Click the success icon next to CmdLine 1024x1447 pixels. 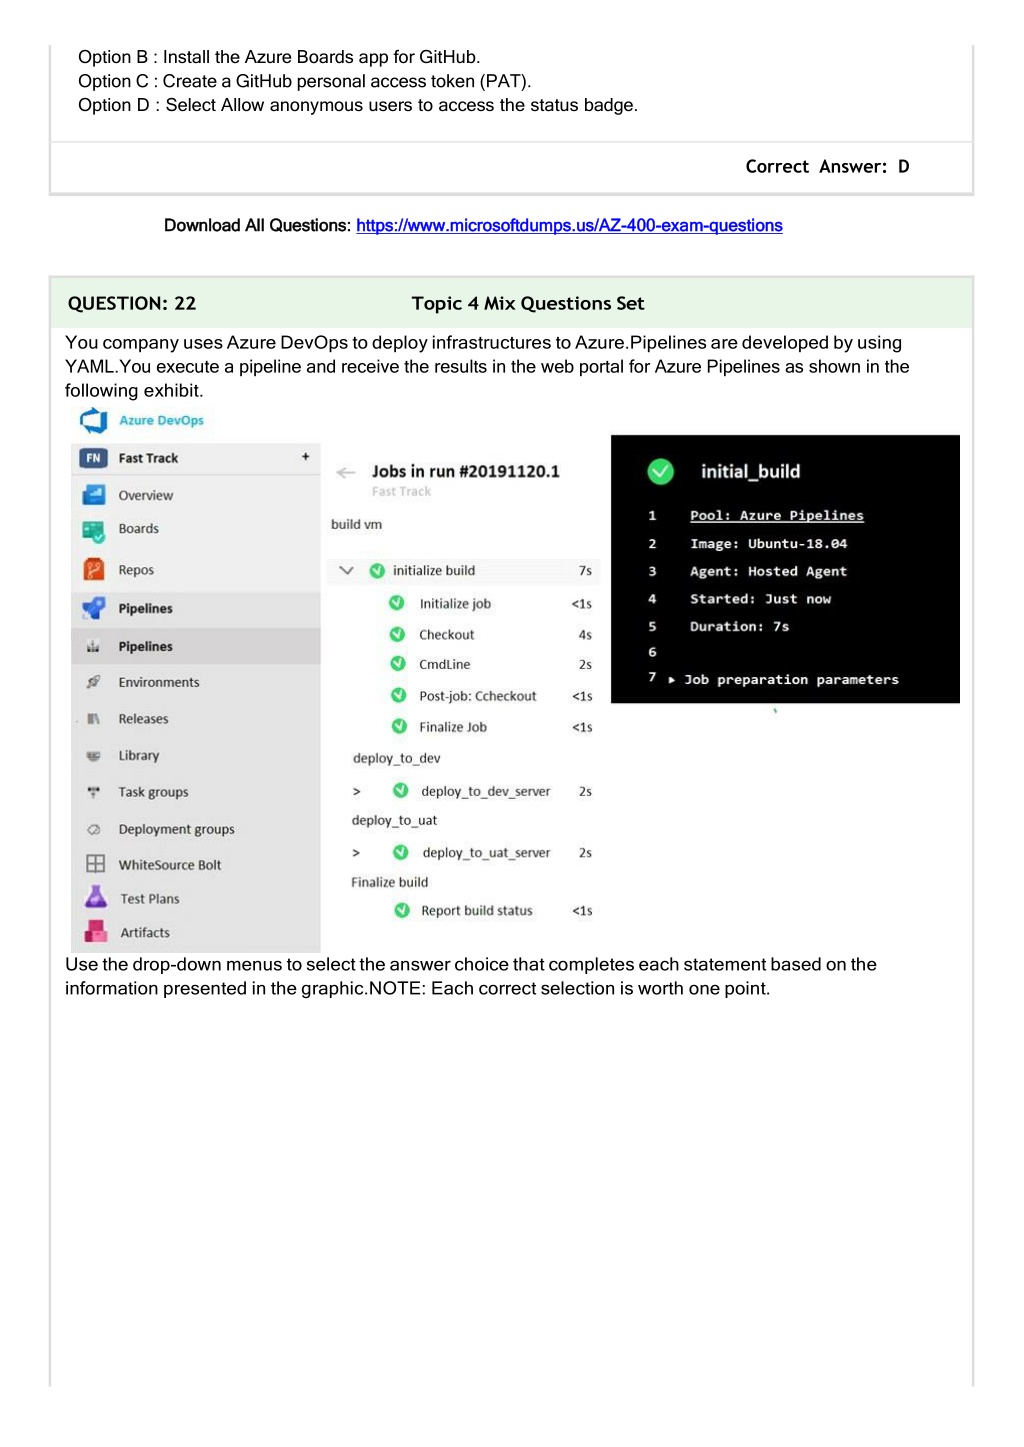point(397,664)
